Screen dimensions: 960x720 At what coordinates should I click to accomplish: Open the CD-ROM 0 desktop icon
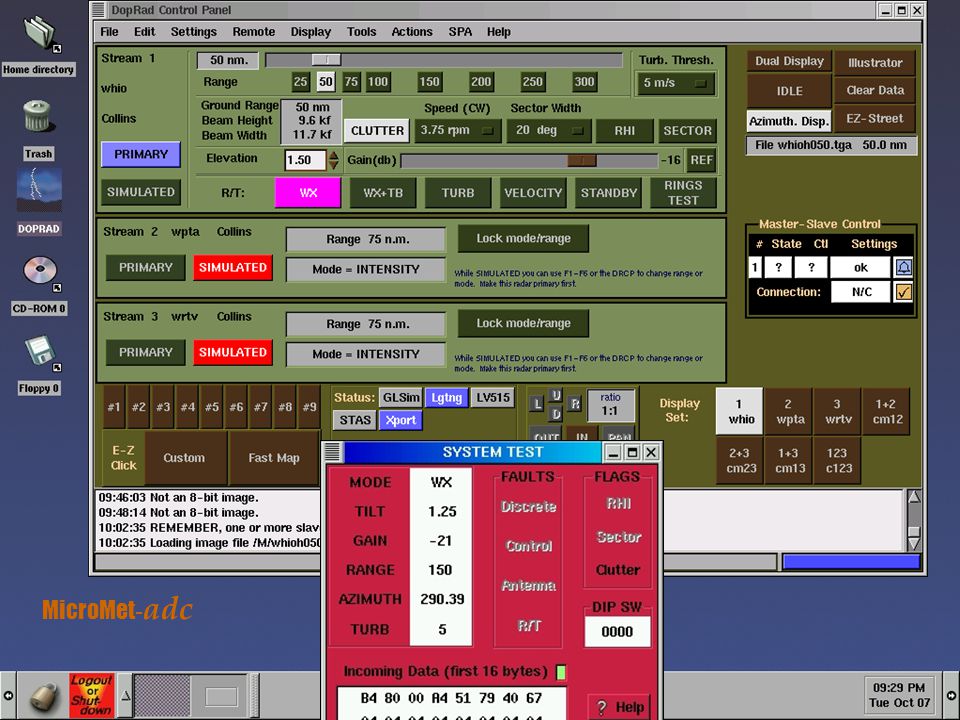coord(41,272)
